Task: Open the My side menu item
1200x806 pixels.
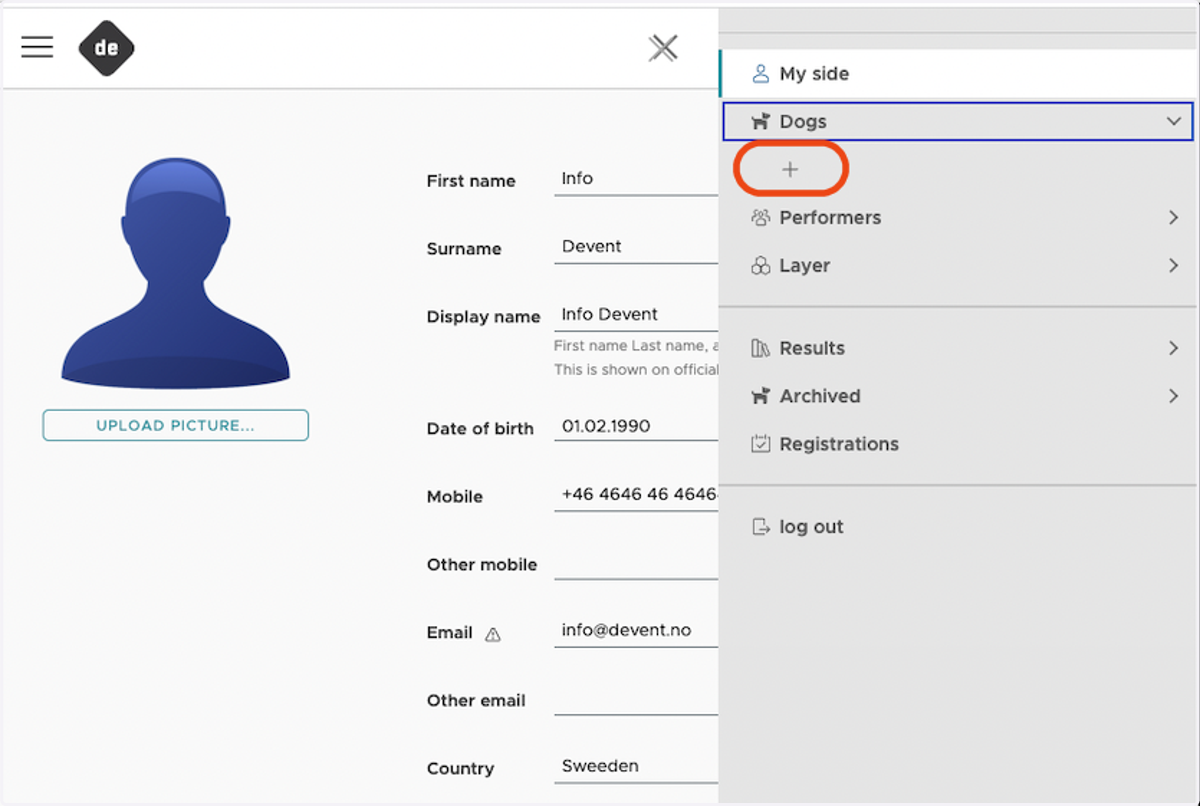Action: (x=958, y=74)
